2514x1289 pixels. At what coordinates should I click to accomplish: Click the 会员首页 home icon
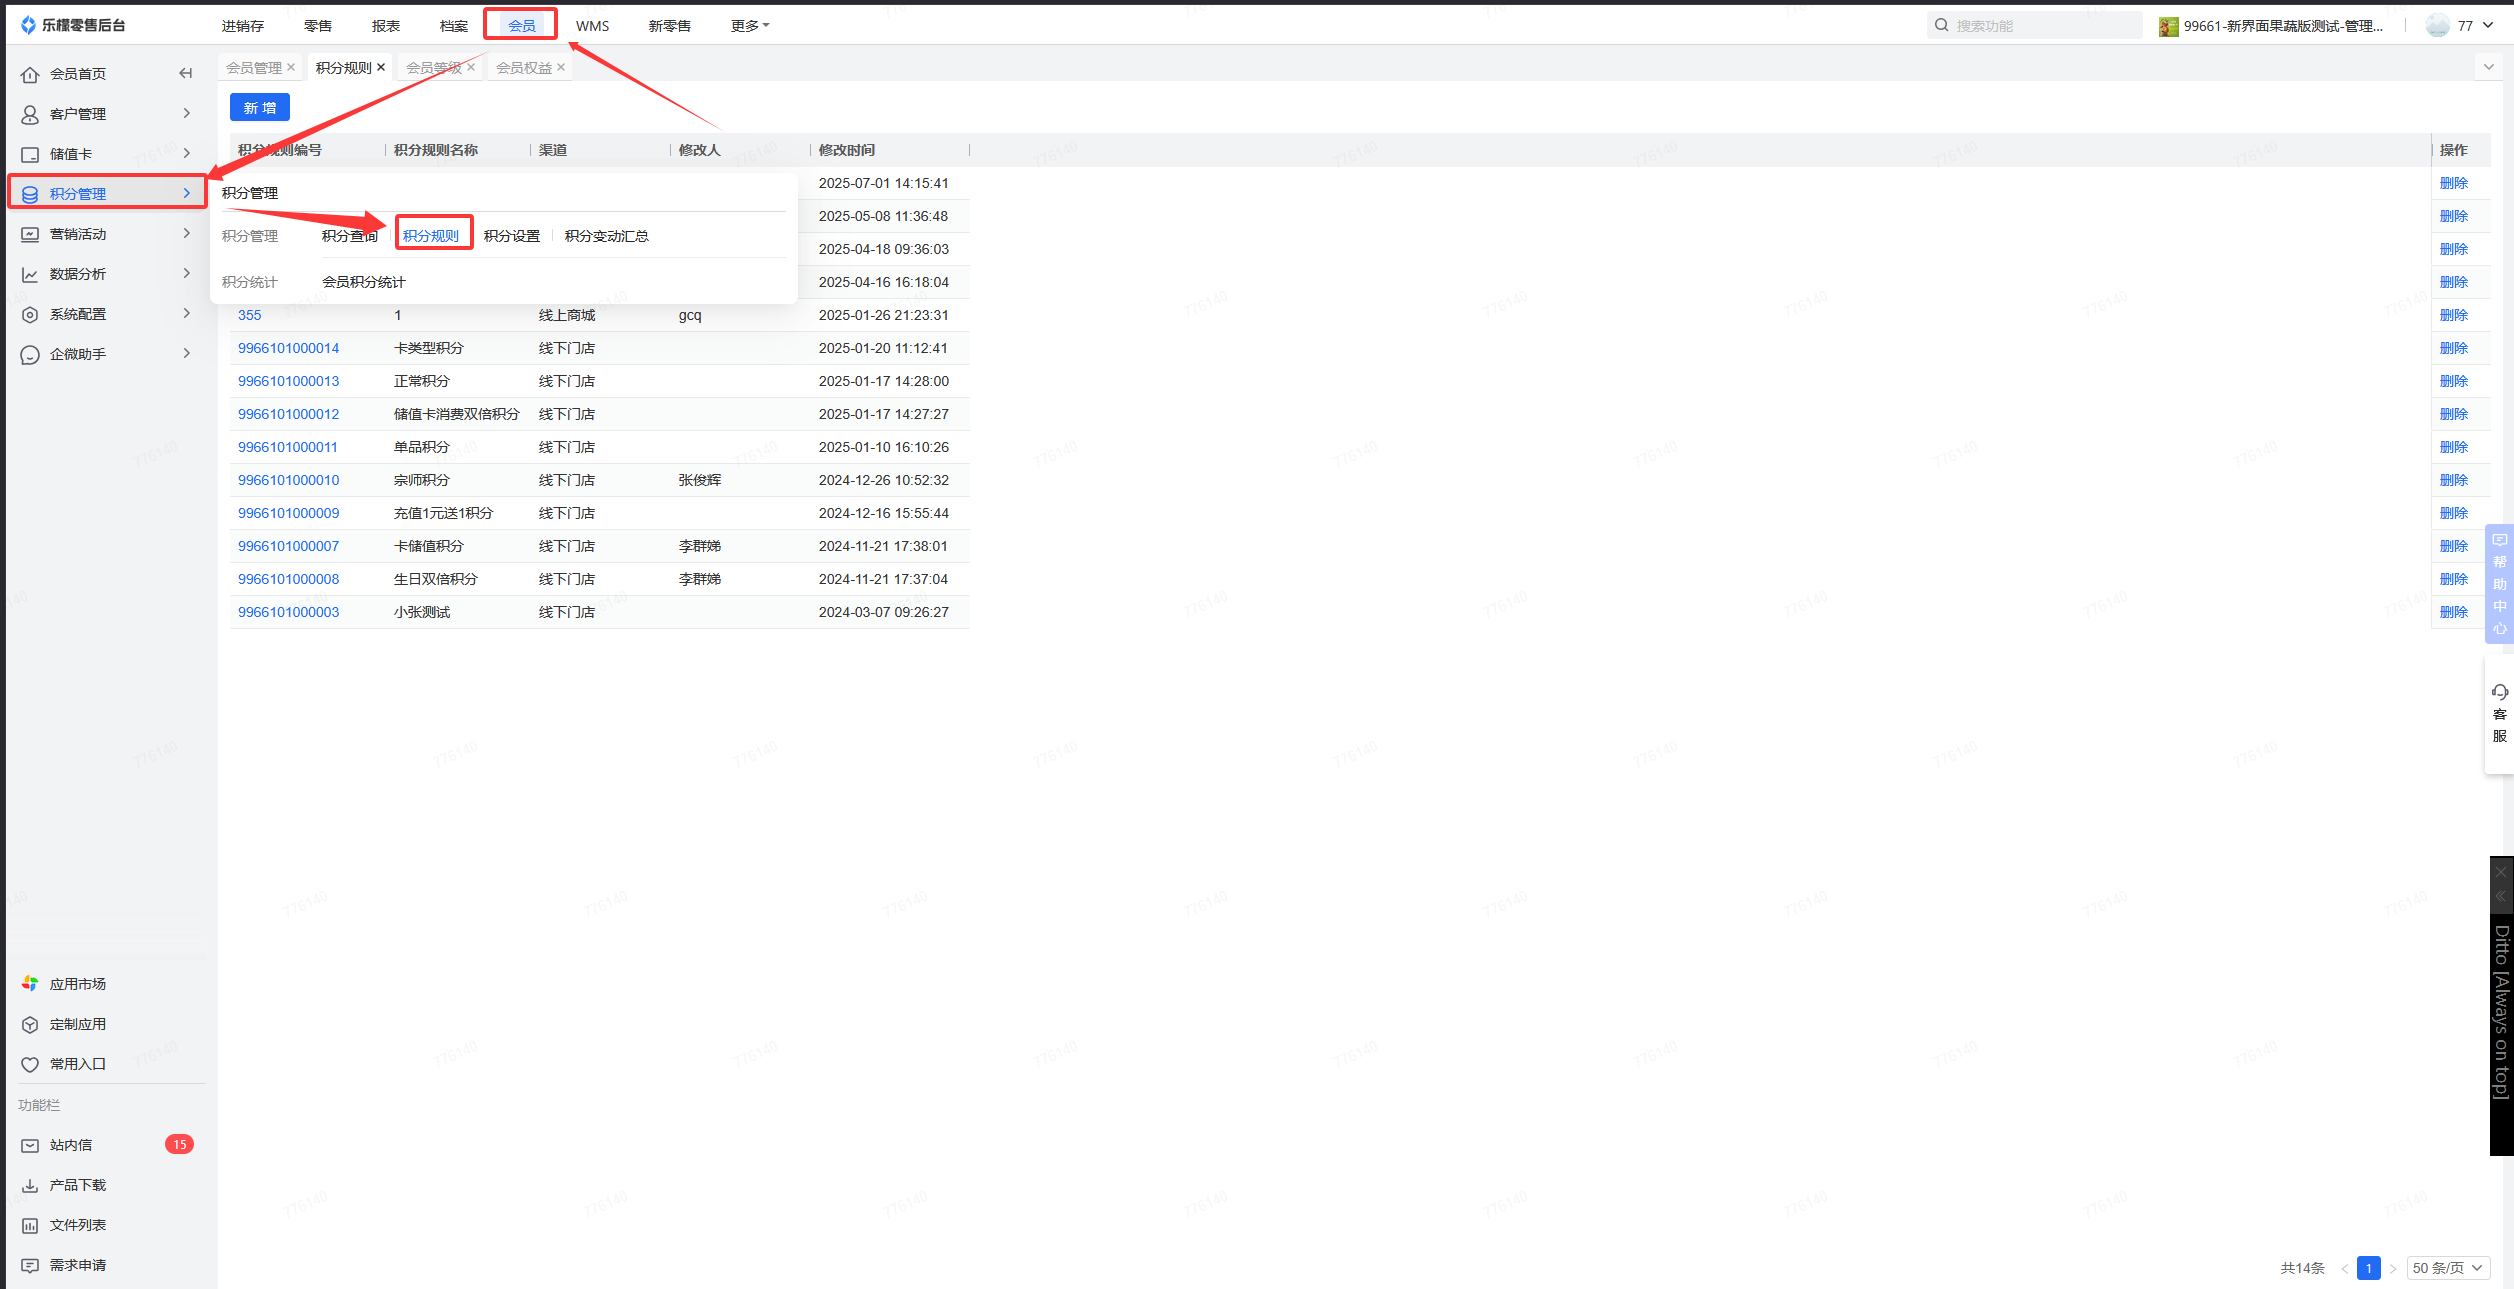(x=30, y=75)
